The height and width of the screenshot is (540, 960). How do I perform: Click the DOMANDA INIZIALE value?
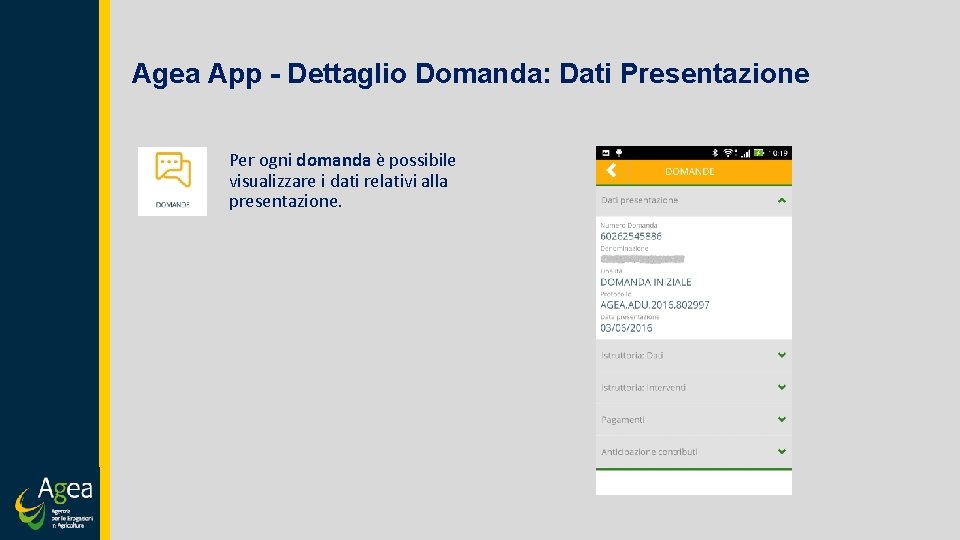645,282
